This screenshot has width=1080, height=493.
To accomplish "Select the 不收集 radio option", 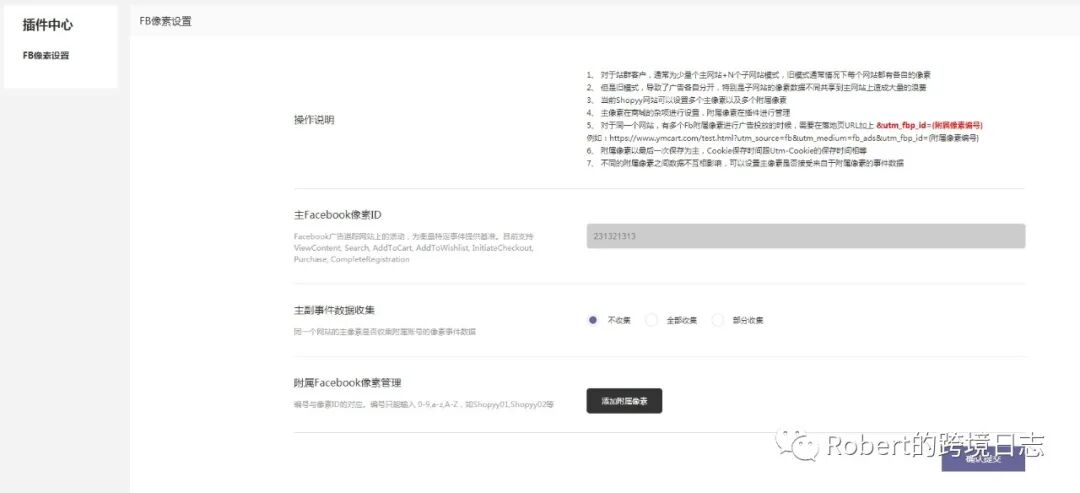I will click(593, 320).
